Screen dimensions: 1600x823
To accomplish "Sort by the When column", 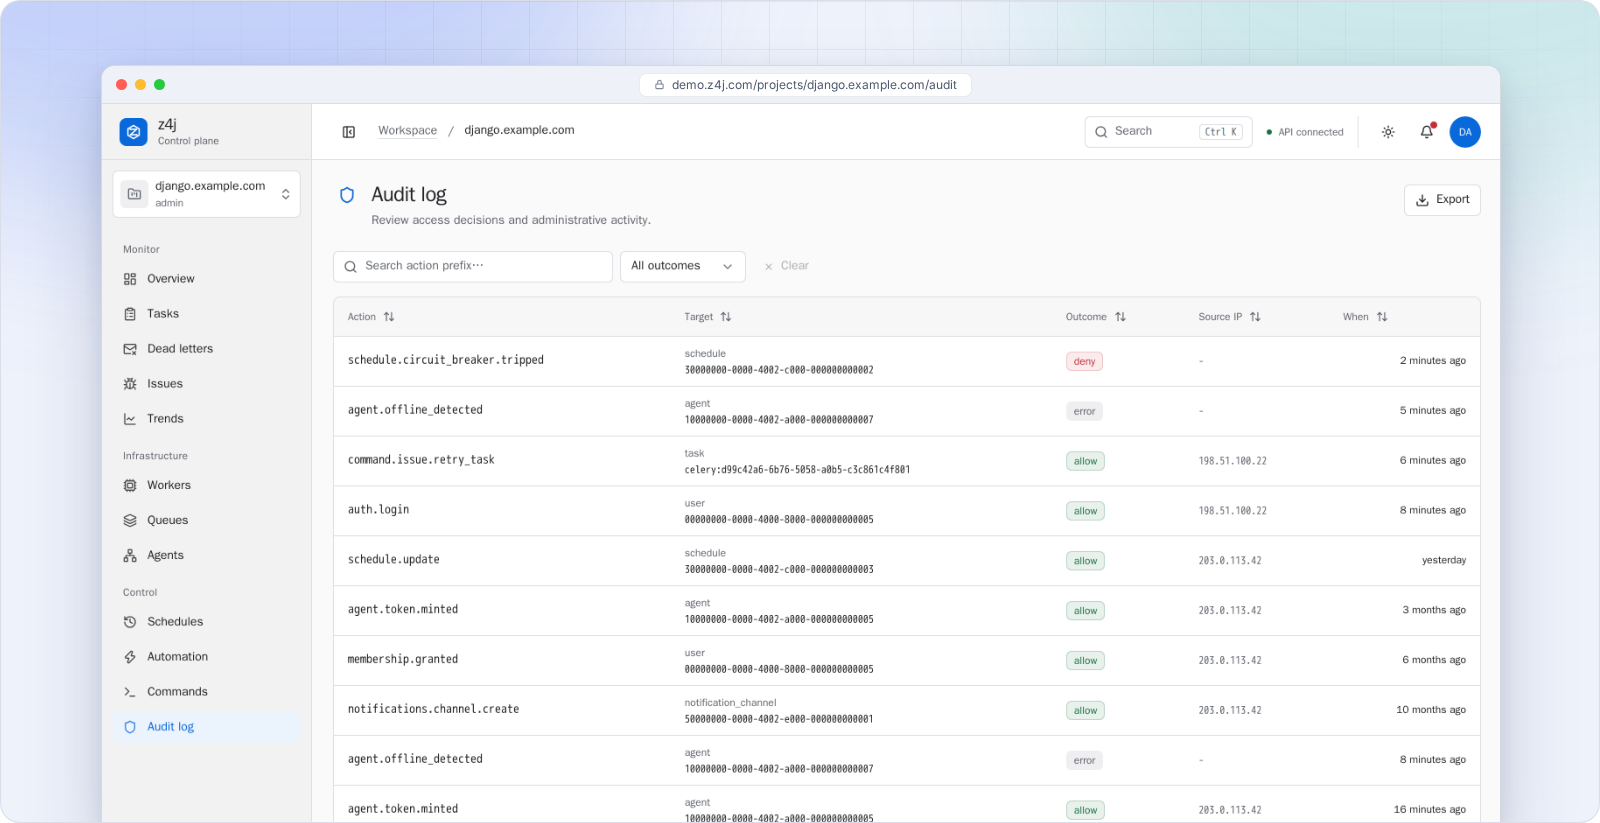I will (x=1365, y=317).
